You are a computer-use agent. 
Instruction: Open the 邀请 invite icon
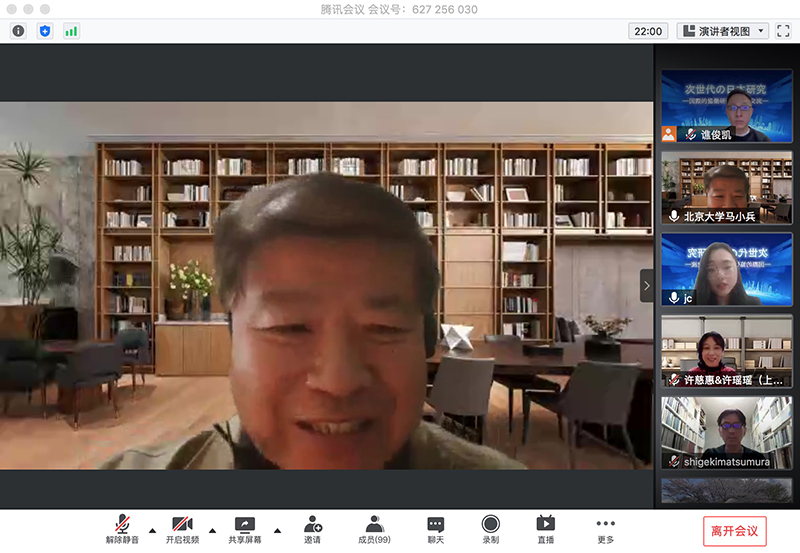point(313,529)
